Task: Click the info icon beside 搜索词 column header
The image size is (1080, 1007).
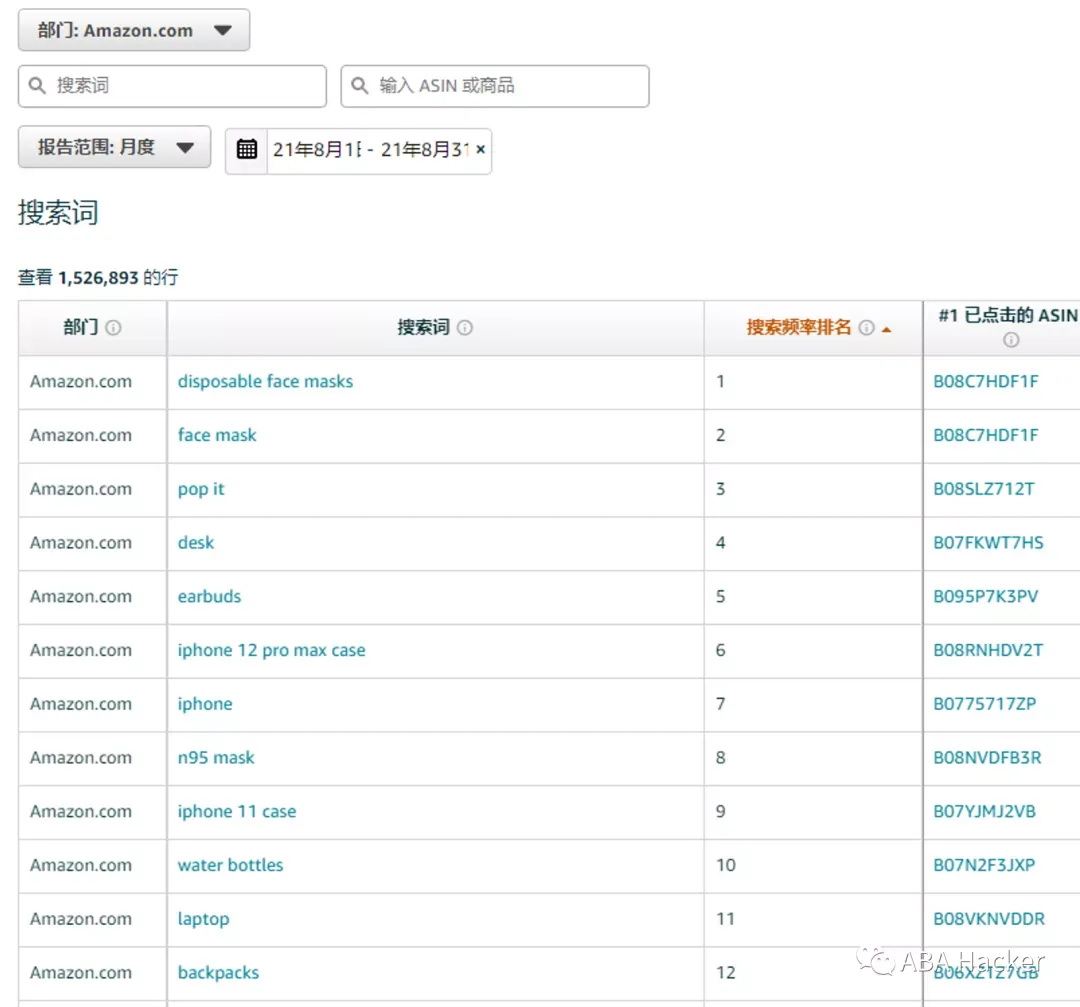Action: coord(465,328)
